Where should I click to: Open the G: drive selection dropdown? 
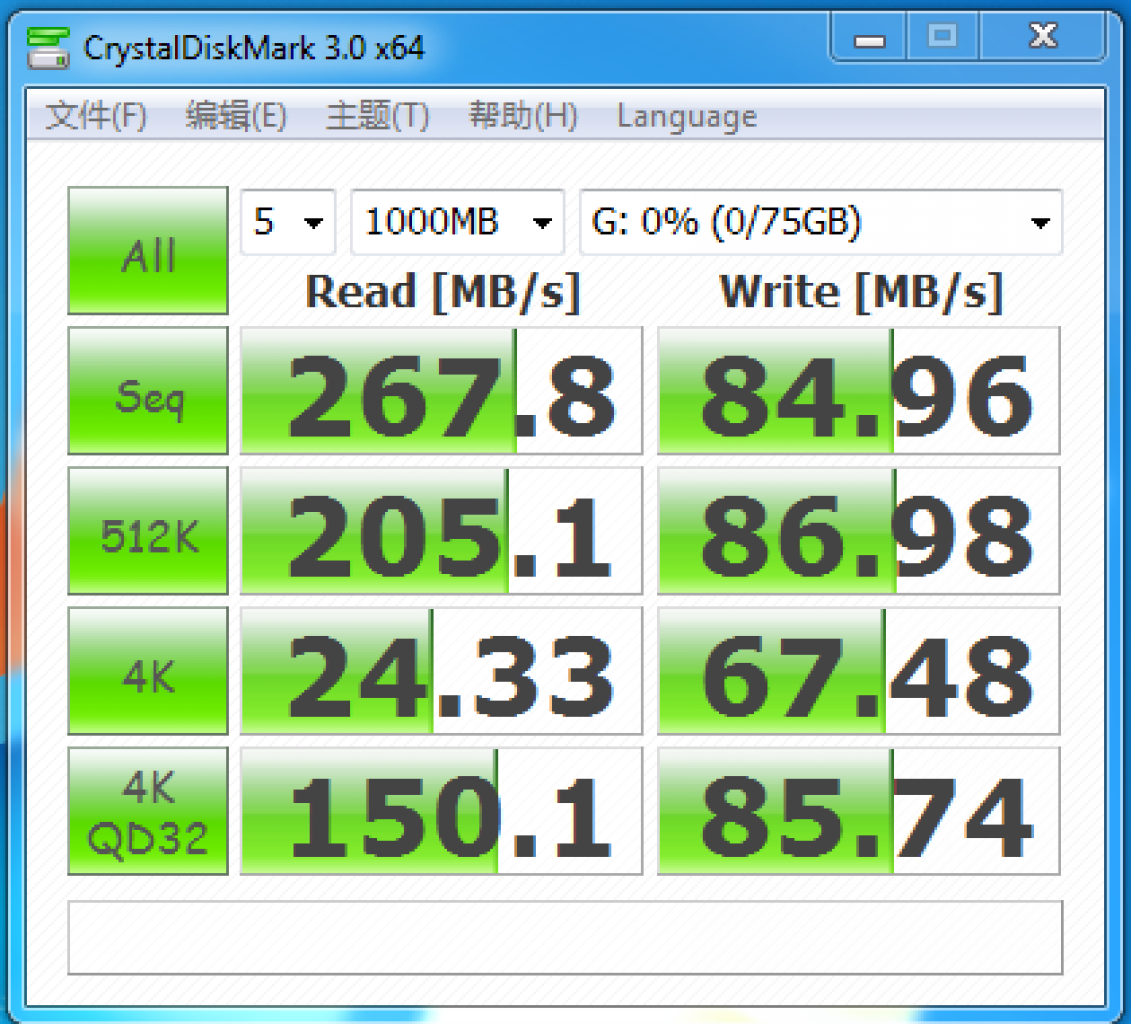click(821, 222)
